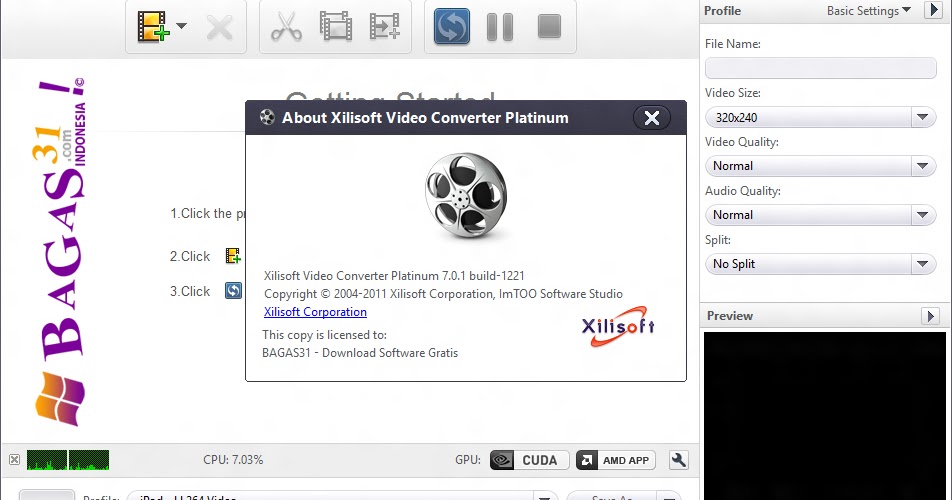The width and height of the screenshot is (952, 500).
Task: Click the Xilisoft brand logo
Action: (618, 326)
